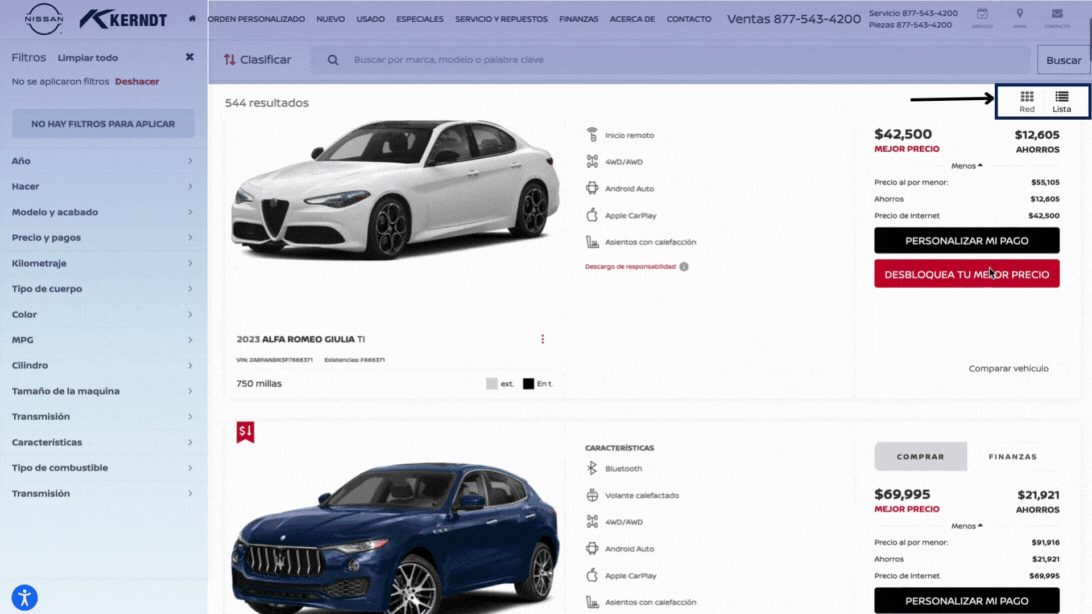Click the search magnifier icon

(x=333, y=60)
